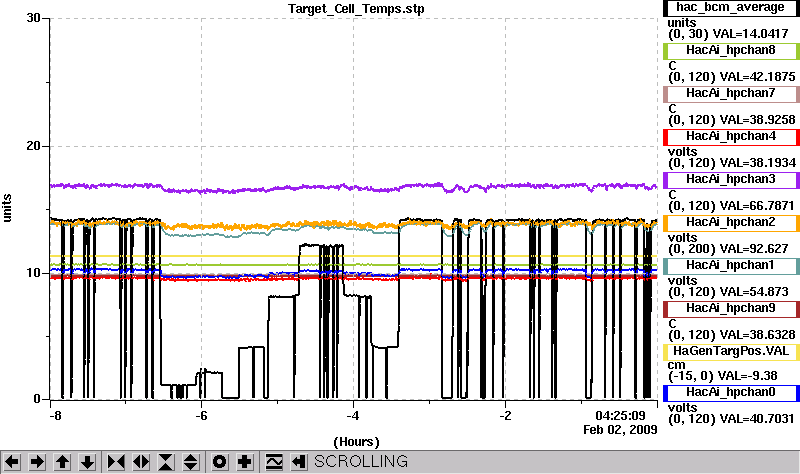
Task: Click the circle auto-scale icon
Action: point(219,462)
